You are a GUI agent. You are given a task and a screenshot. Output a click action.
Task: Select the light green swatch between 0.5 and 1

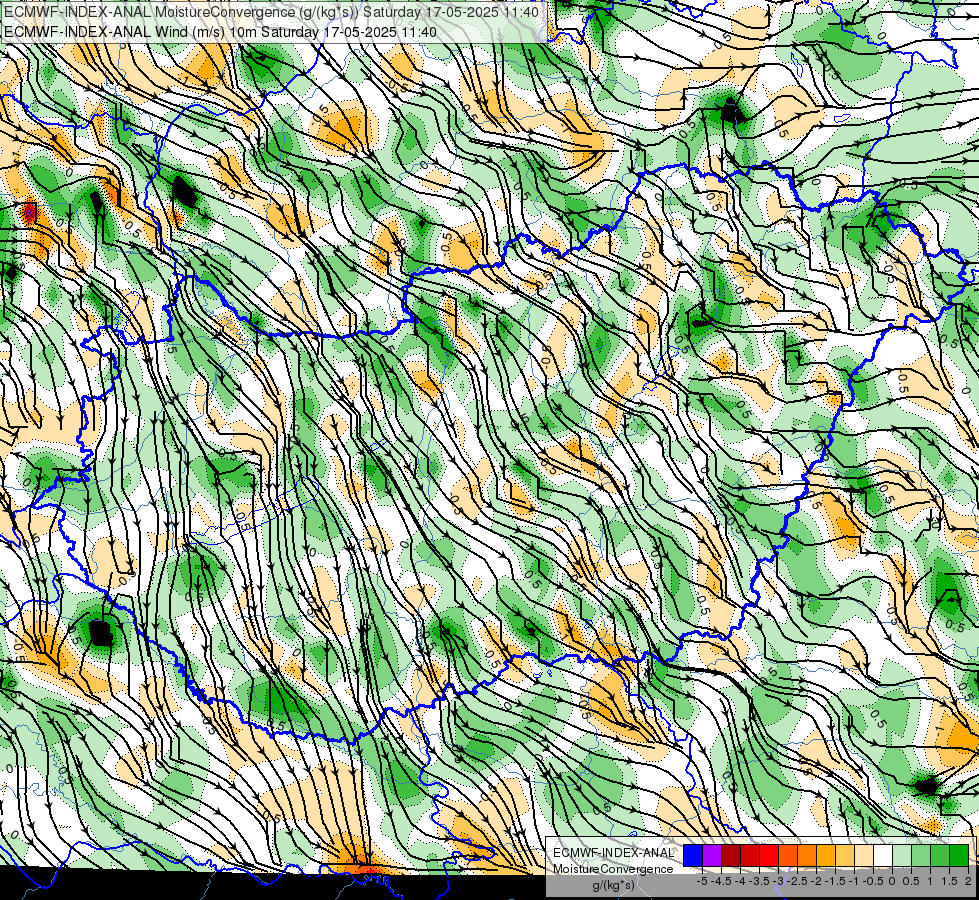point(922,856)
